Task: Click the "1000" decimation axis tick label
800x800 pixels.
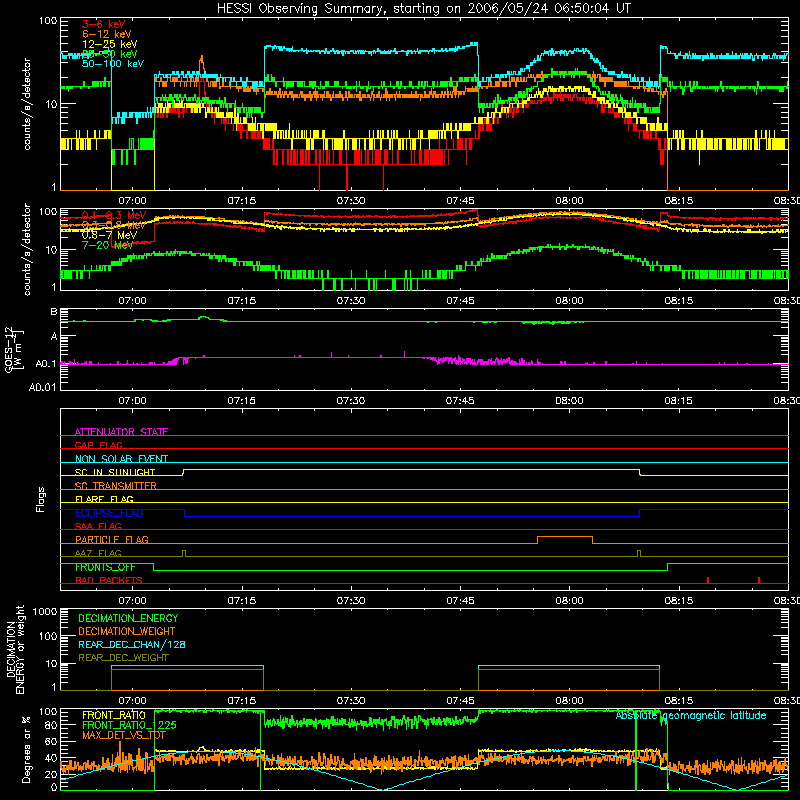Action: point(45,612)
